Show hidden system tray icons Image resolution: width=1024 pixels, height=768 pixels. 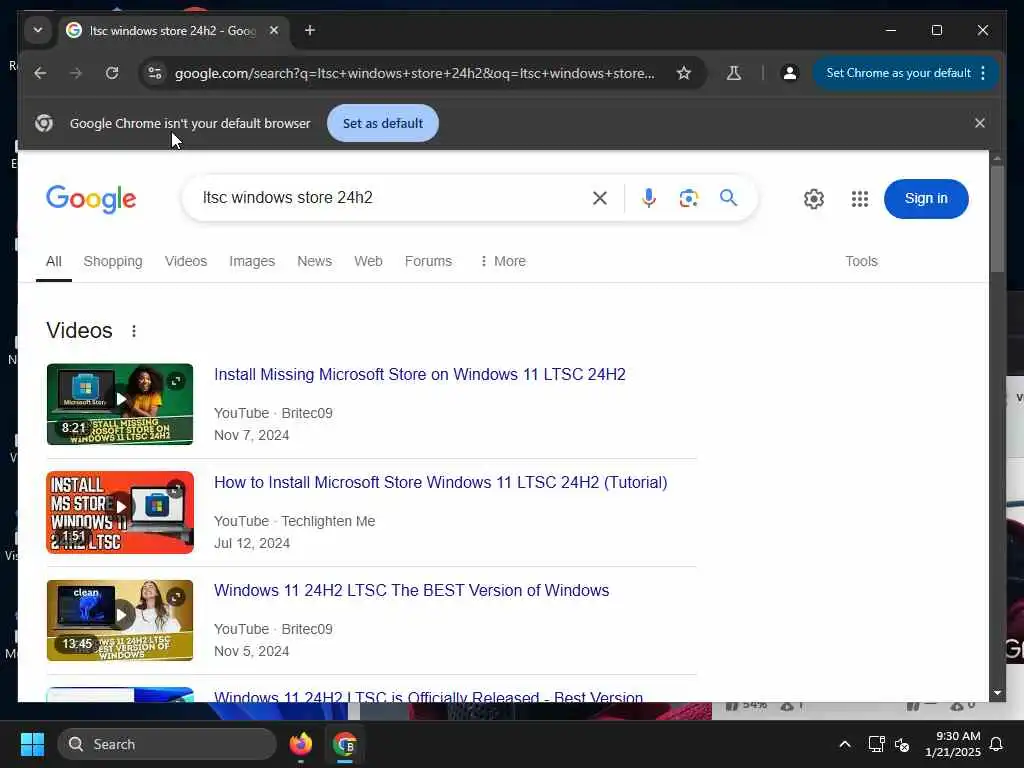[844, 744]
